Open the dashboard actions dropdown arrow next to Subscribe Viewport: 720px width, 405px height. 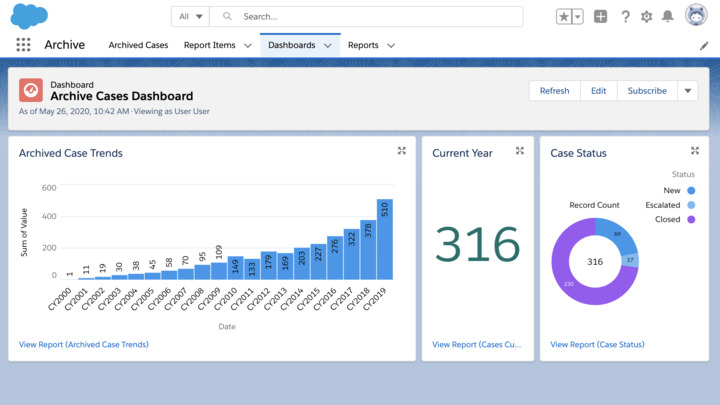[x=687, y=91]
